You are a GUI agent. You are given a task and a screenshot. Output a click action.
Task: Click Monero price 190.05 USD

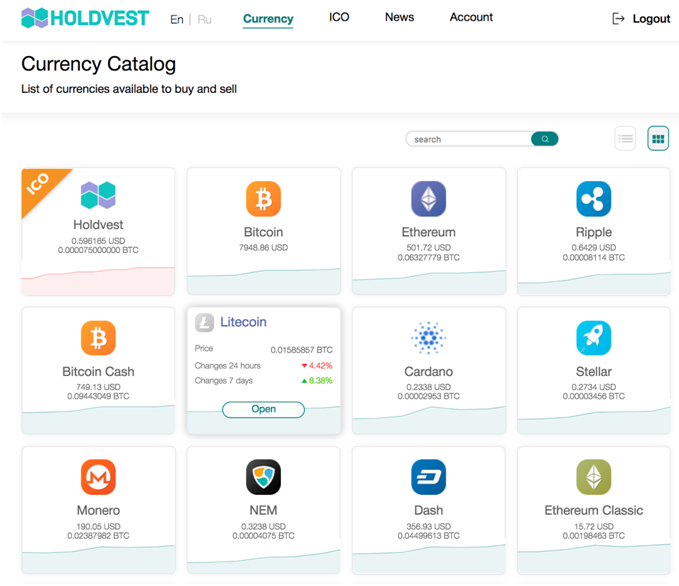98,527
